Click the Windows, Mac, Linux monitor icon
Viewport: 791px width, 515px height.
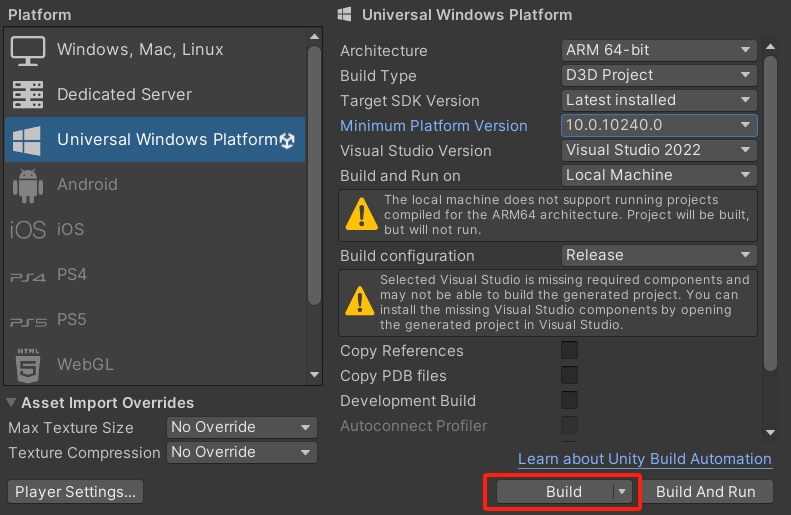(28, 50)
